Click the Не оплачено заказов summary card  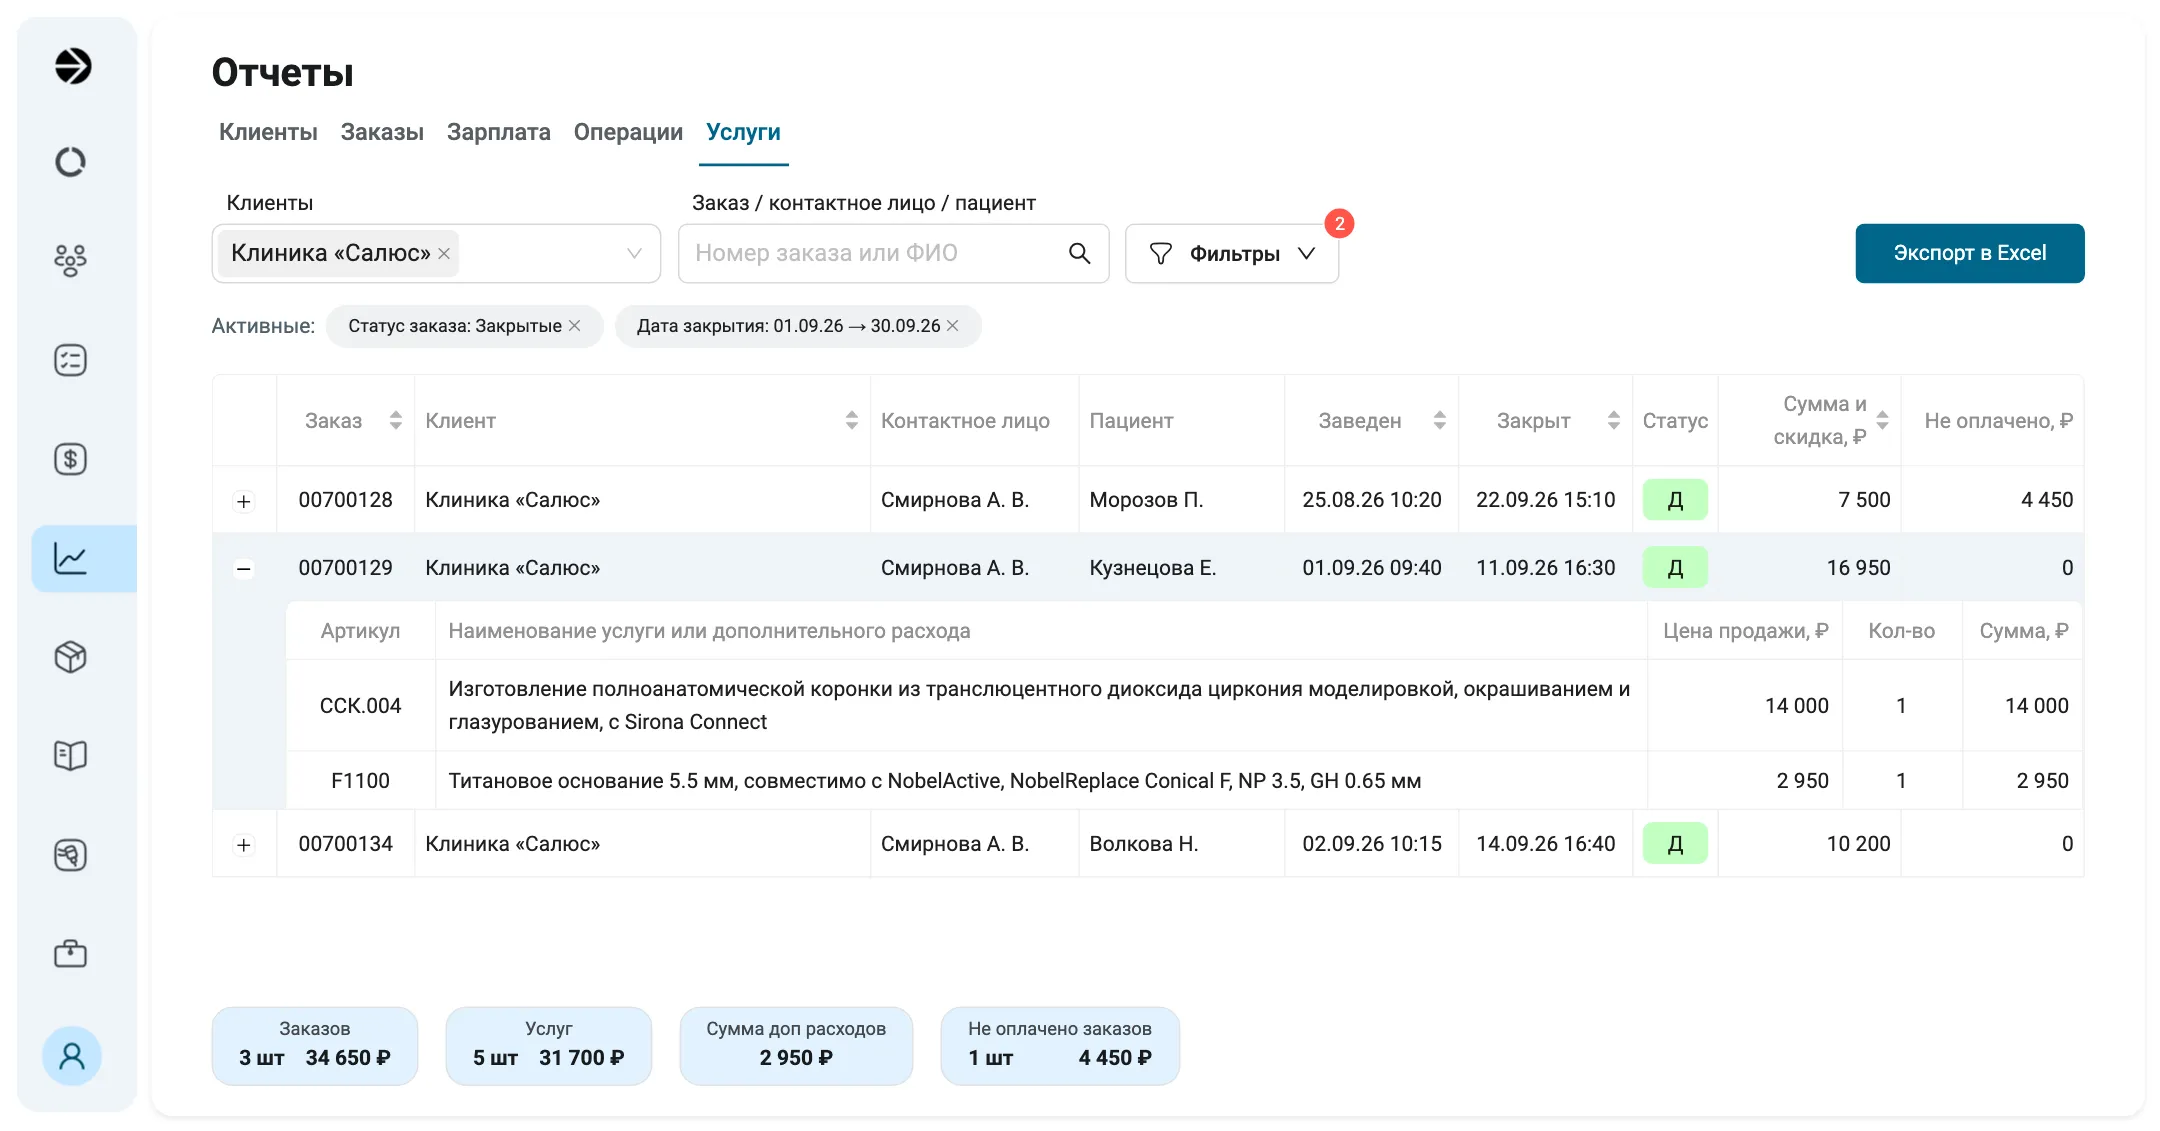1060,1045
